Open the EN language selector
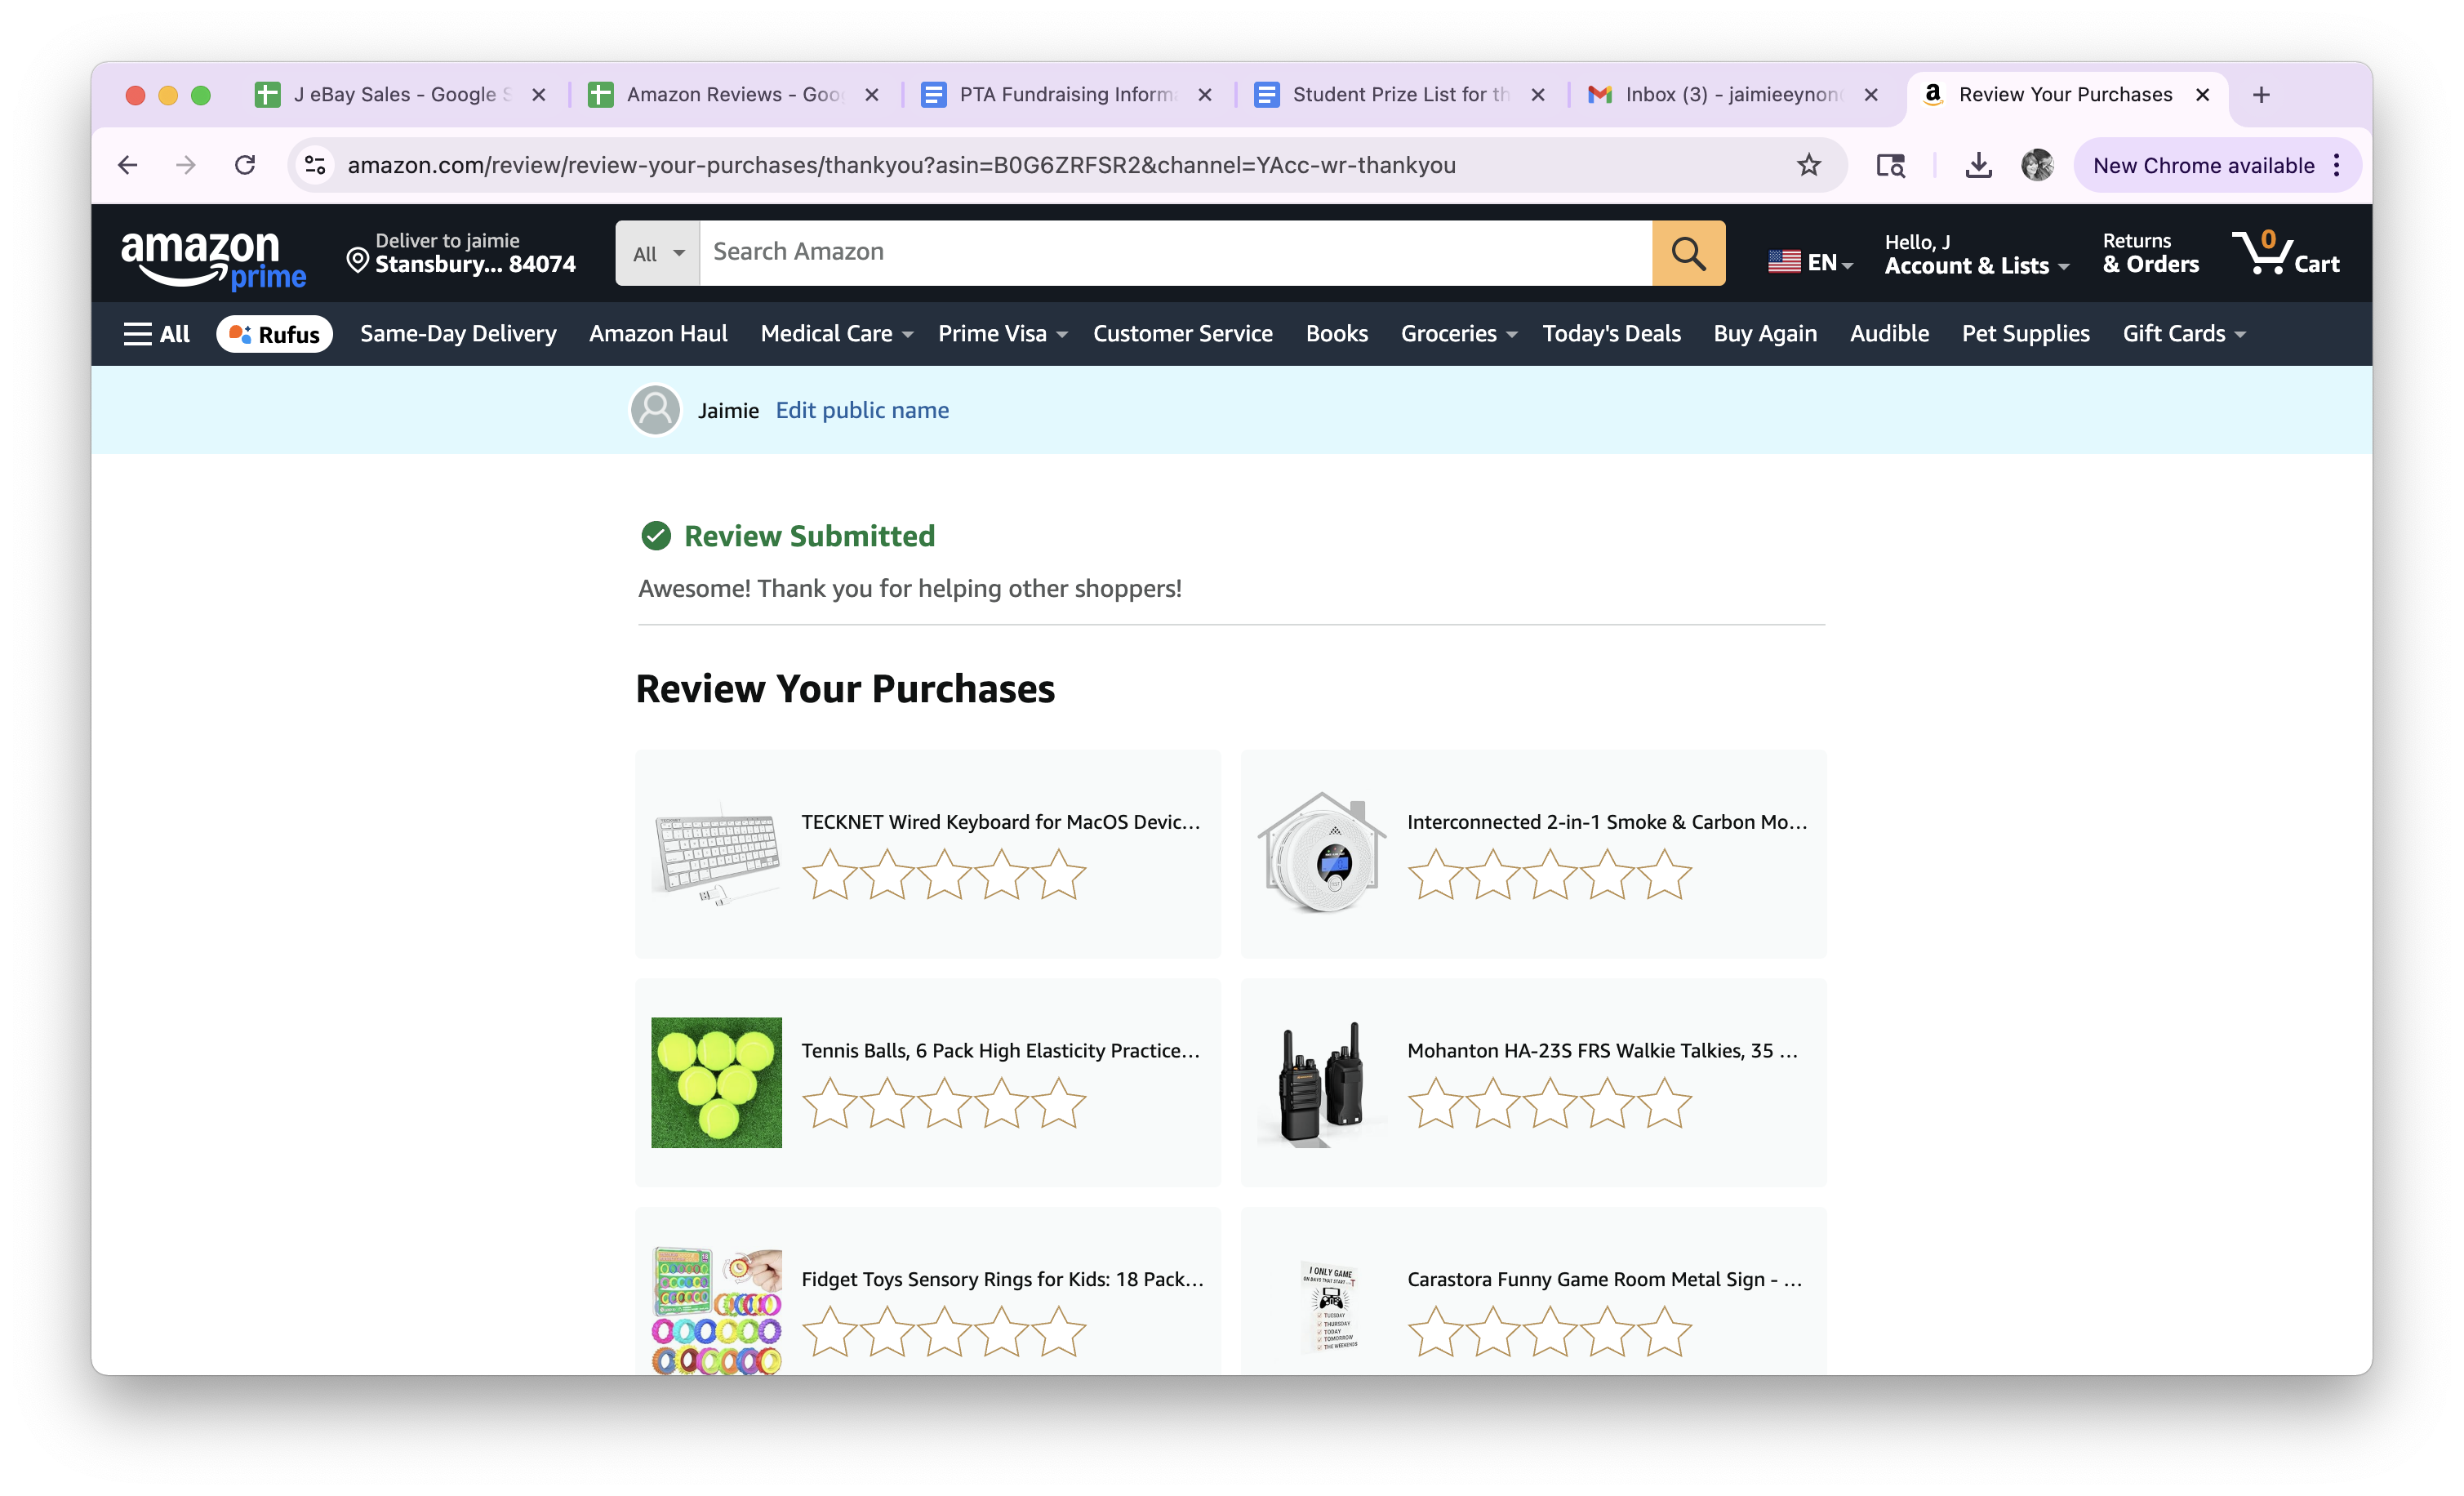The width and height of the screenshot is (2464, 1496). point(1810,262)
